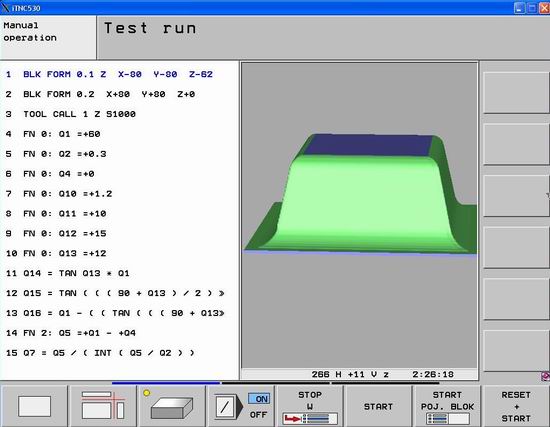The height and width of the screenshot is (427, 550).
Task: Click the blue soft-key row indicator bar
Action: point(166,383)
